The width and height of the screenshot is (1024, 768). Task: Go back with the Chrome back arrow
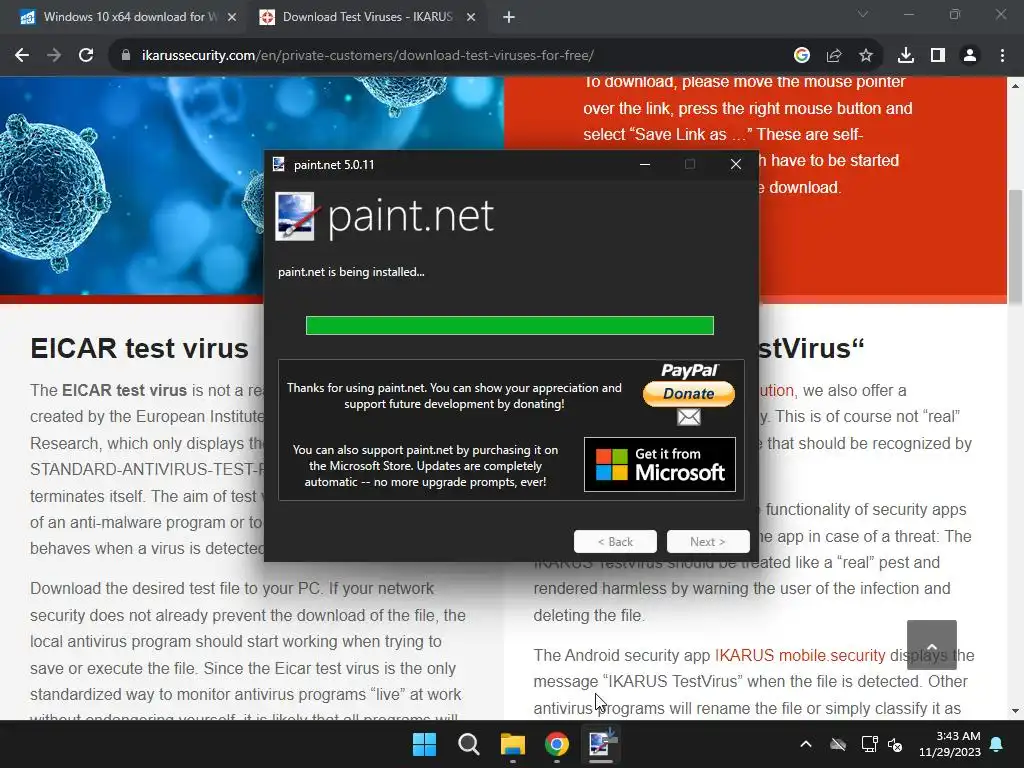(22, 56)
